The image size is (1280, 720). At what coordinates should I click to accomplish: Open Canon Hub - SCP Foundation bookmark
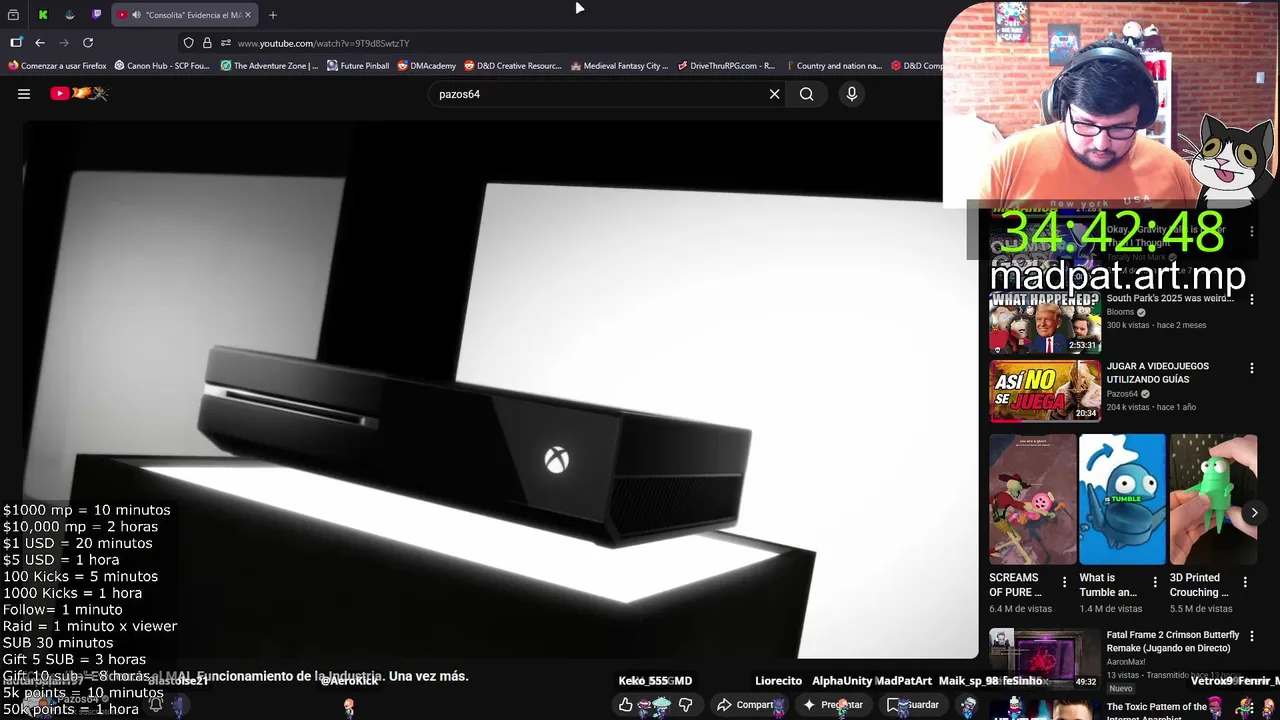162,66
